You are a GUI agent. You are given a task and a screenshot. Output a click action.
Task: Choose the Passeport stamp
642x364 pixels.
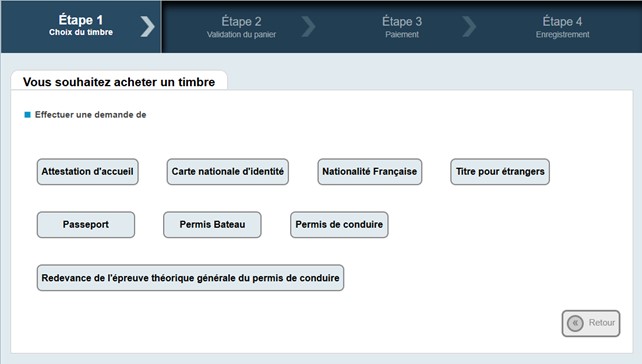(86, 225)
